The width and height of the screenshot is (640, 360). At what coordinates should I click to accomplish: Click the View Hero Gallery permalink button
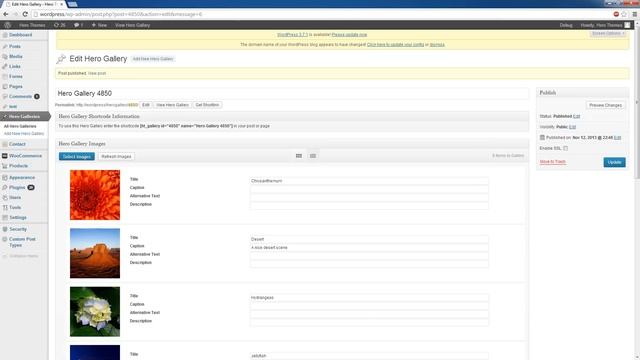pos(172,105)
